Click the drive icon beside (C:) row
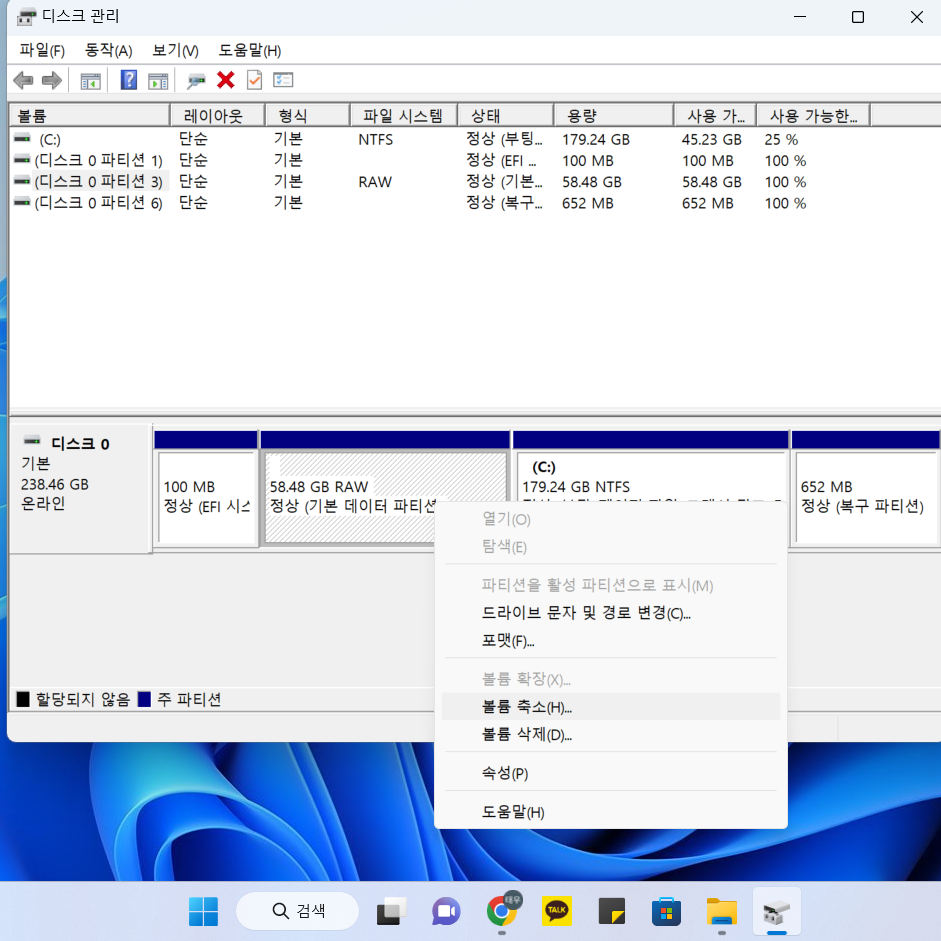 [22, 139]
